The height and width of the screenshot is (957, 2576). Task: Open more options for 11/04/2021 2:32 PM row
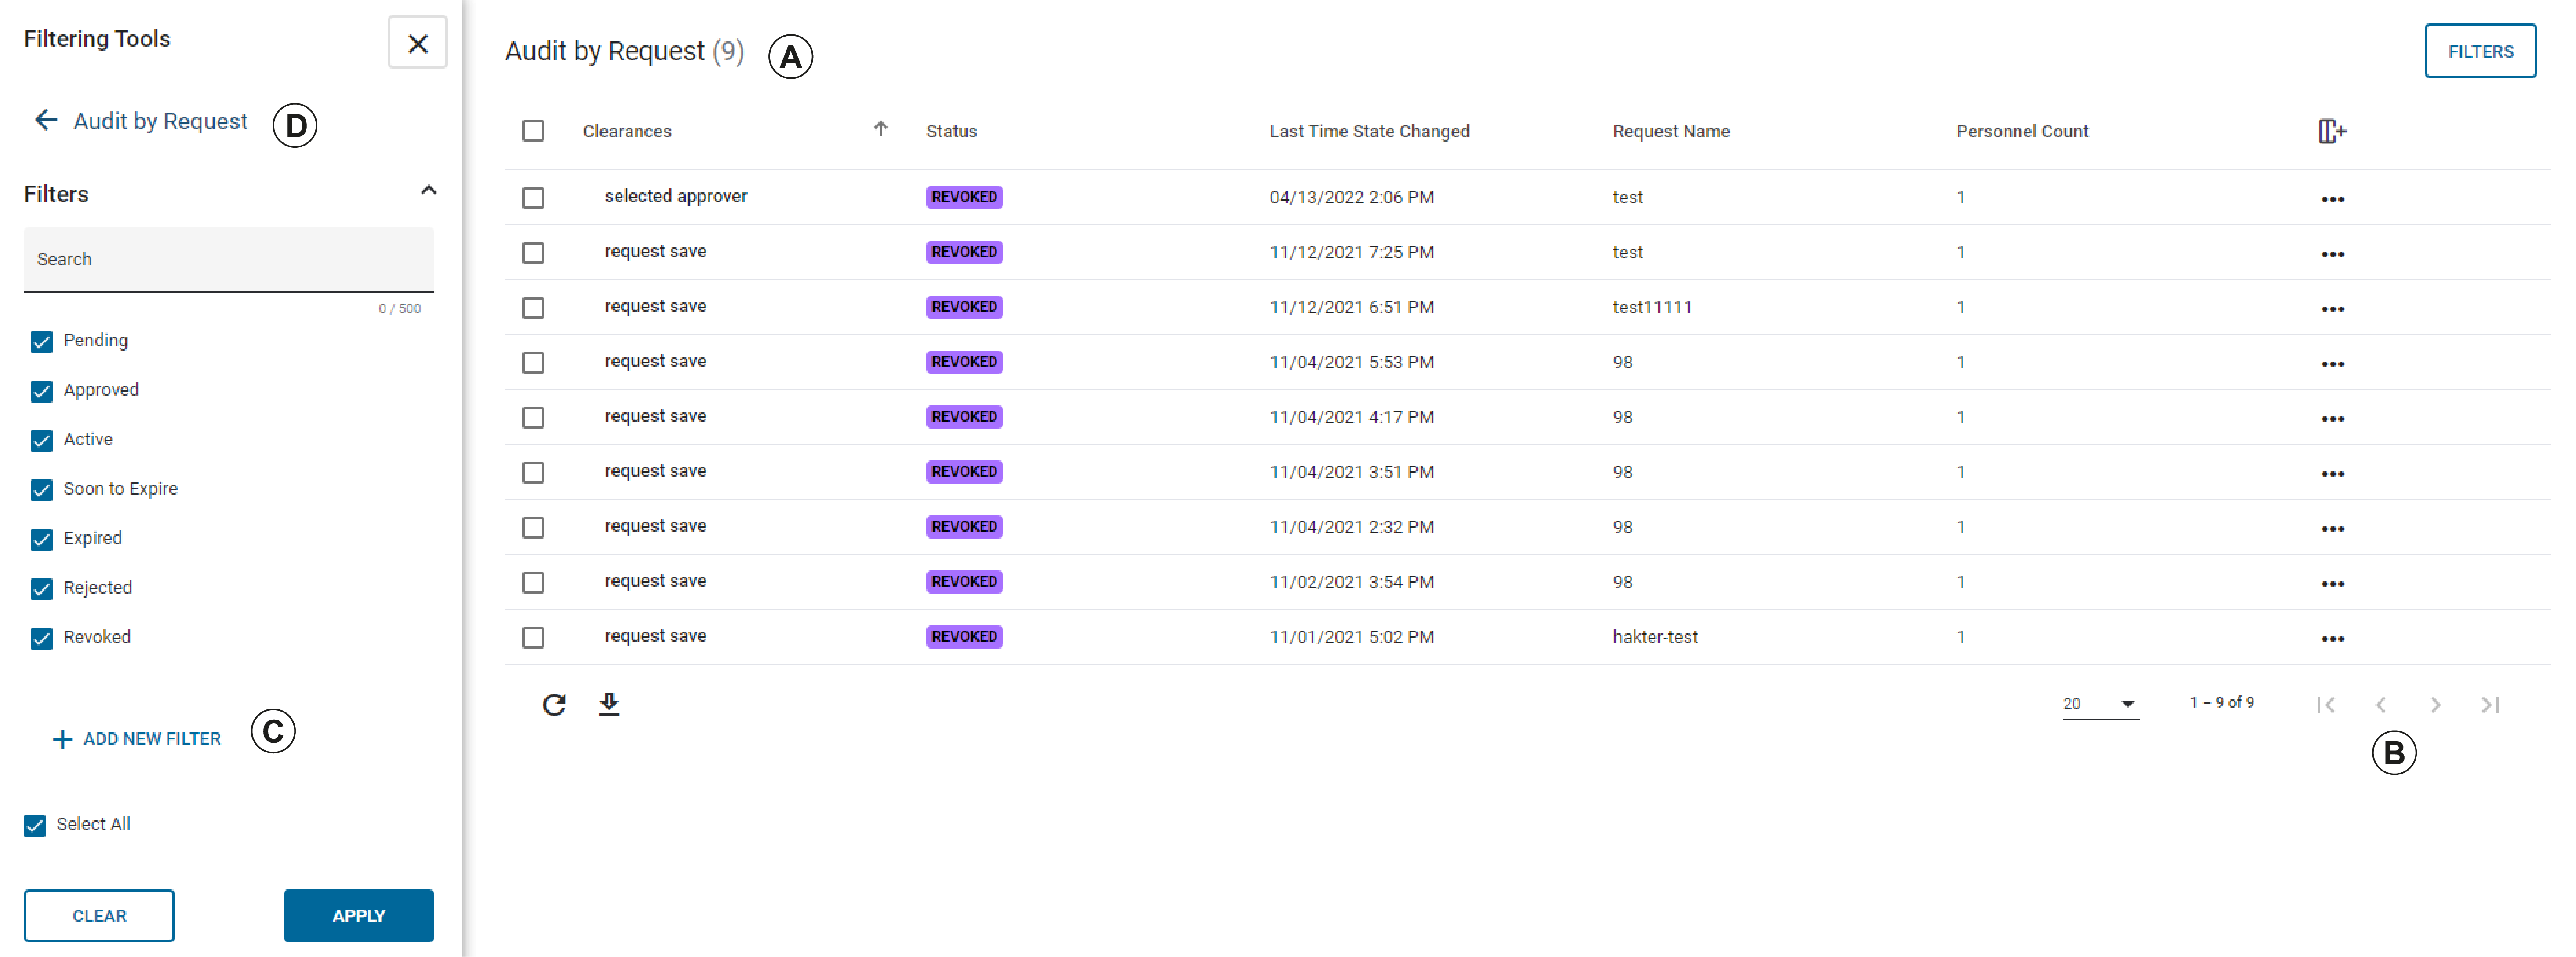point(2332,529)
